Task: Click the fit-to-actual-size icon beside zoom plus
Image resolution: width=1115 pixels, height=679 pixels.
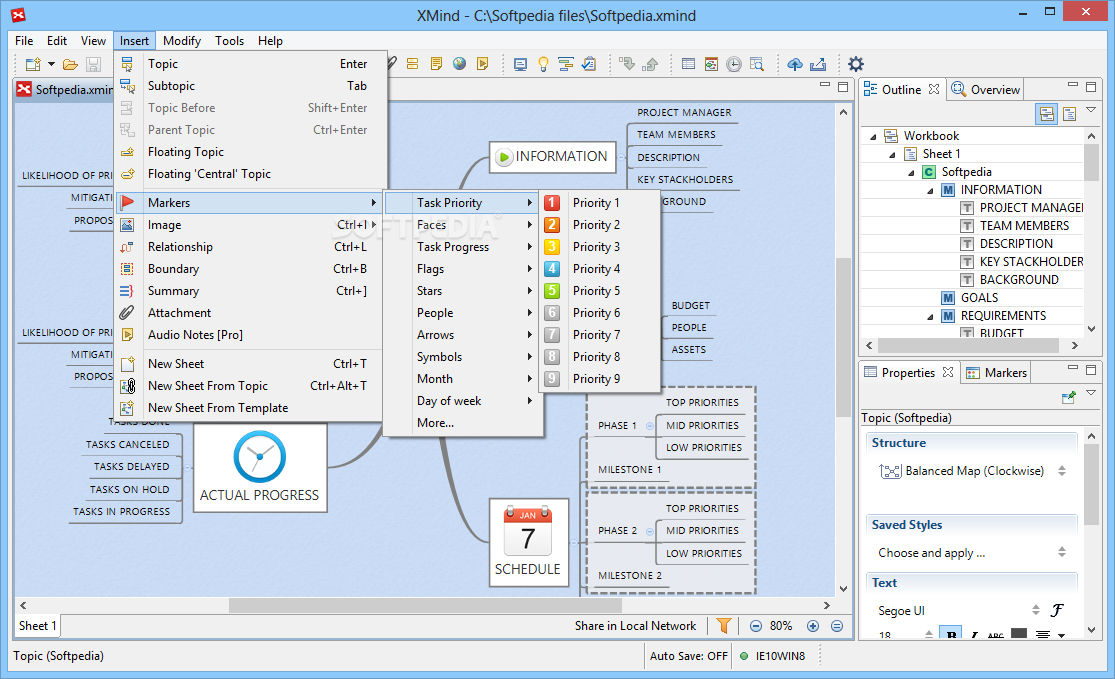Action: (837, 626)
